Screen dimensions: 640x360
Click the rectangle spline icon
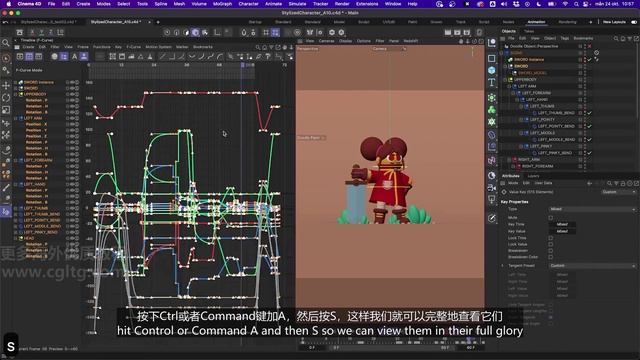point(492,58)
